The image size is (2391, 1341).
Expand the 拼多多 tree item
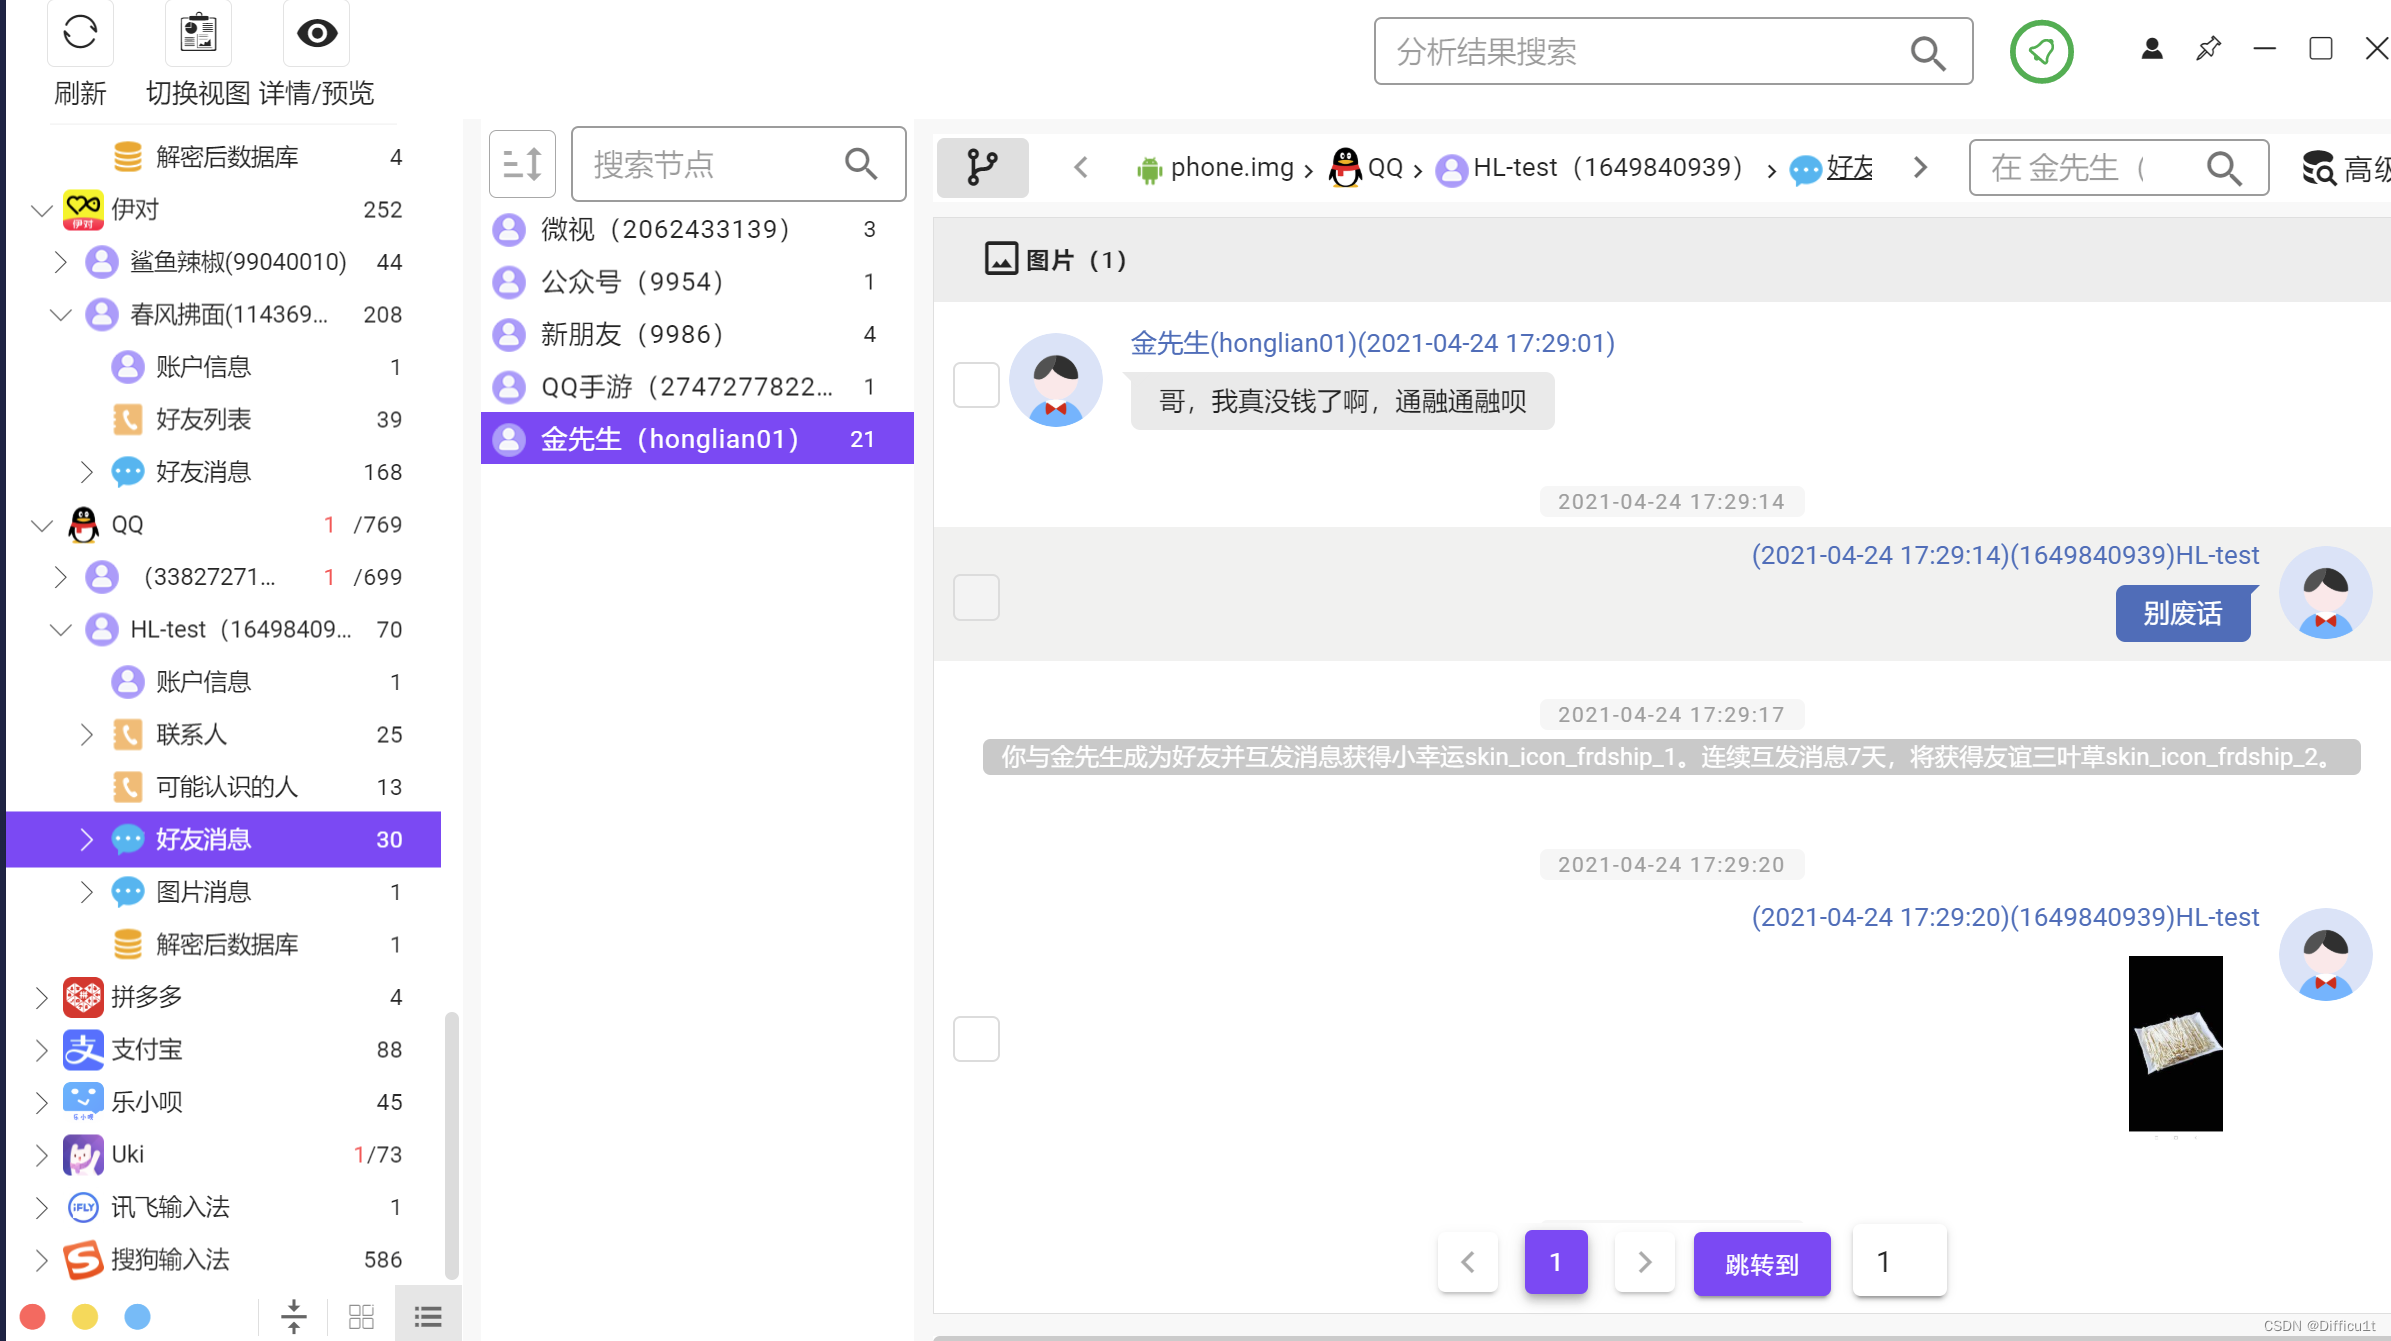pyautogui.click(x=41, y=997)
